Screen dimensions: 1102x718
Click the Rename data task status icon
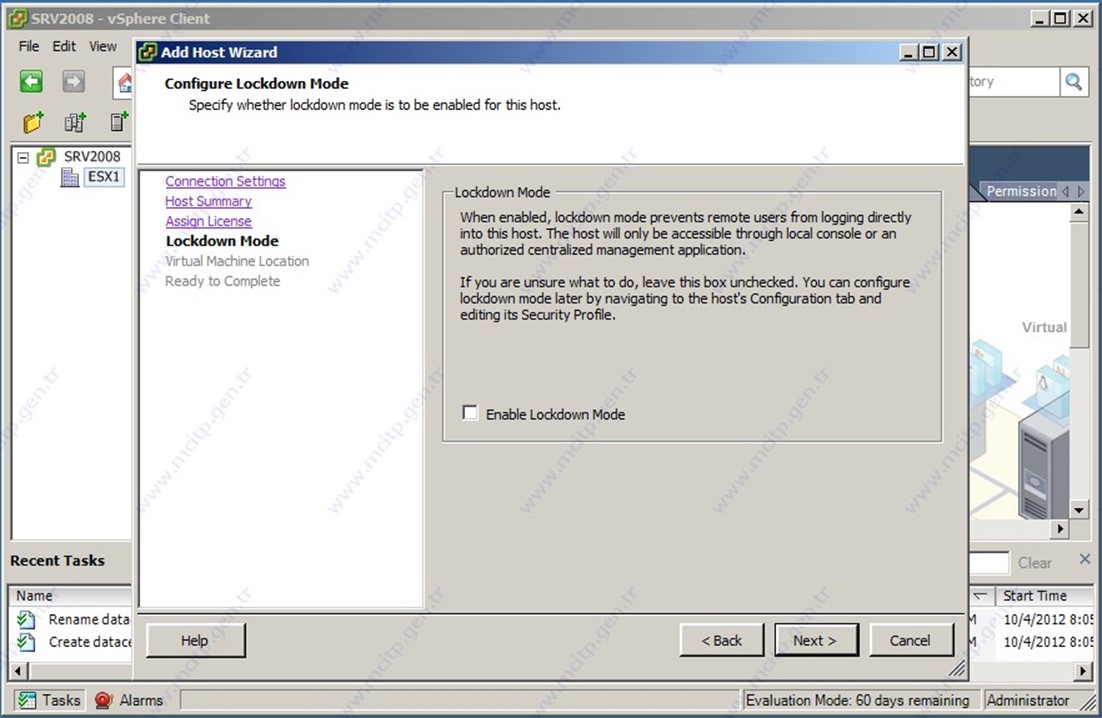point(26,619)
